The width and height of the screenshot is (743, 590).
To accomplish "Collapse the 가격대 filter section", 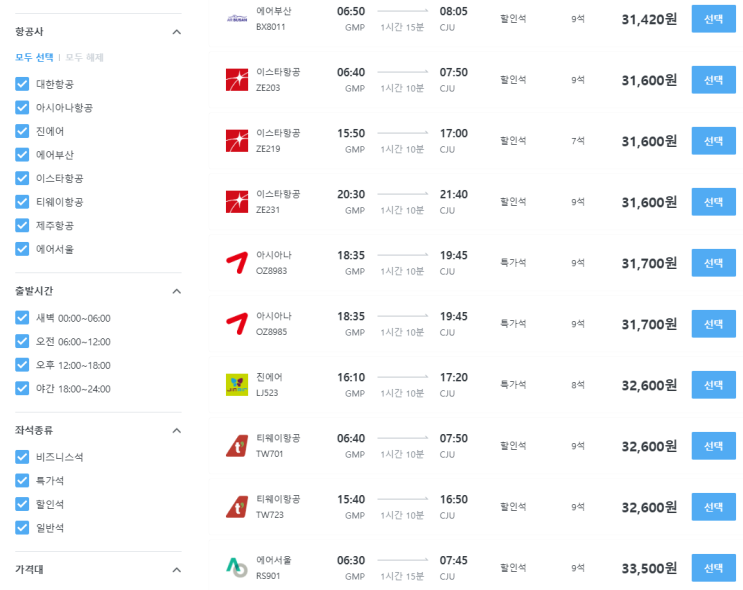I will click(177, 570).
